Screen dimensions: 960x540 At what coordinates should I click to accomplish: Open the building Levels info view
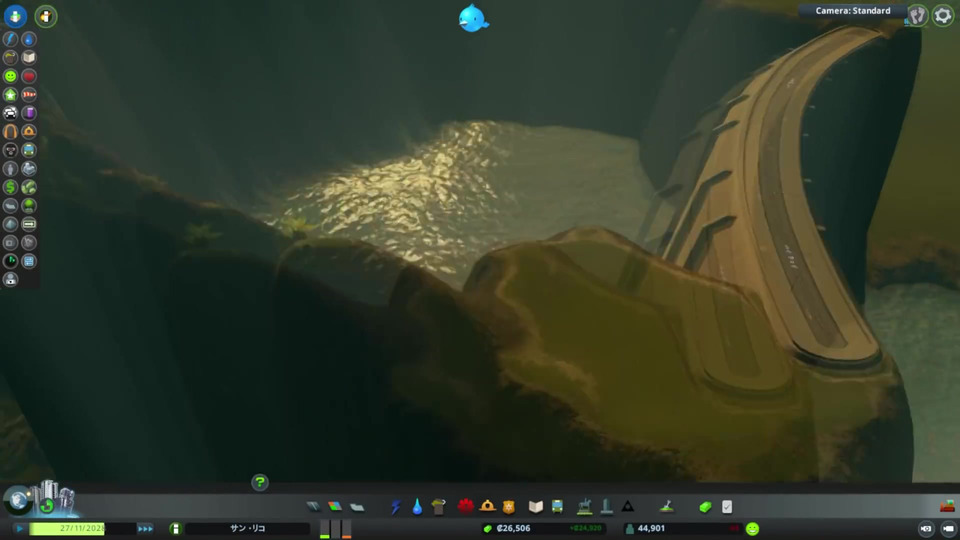10,94
